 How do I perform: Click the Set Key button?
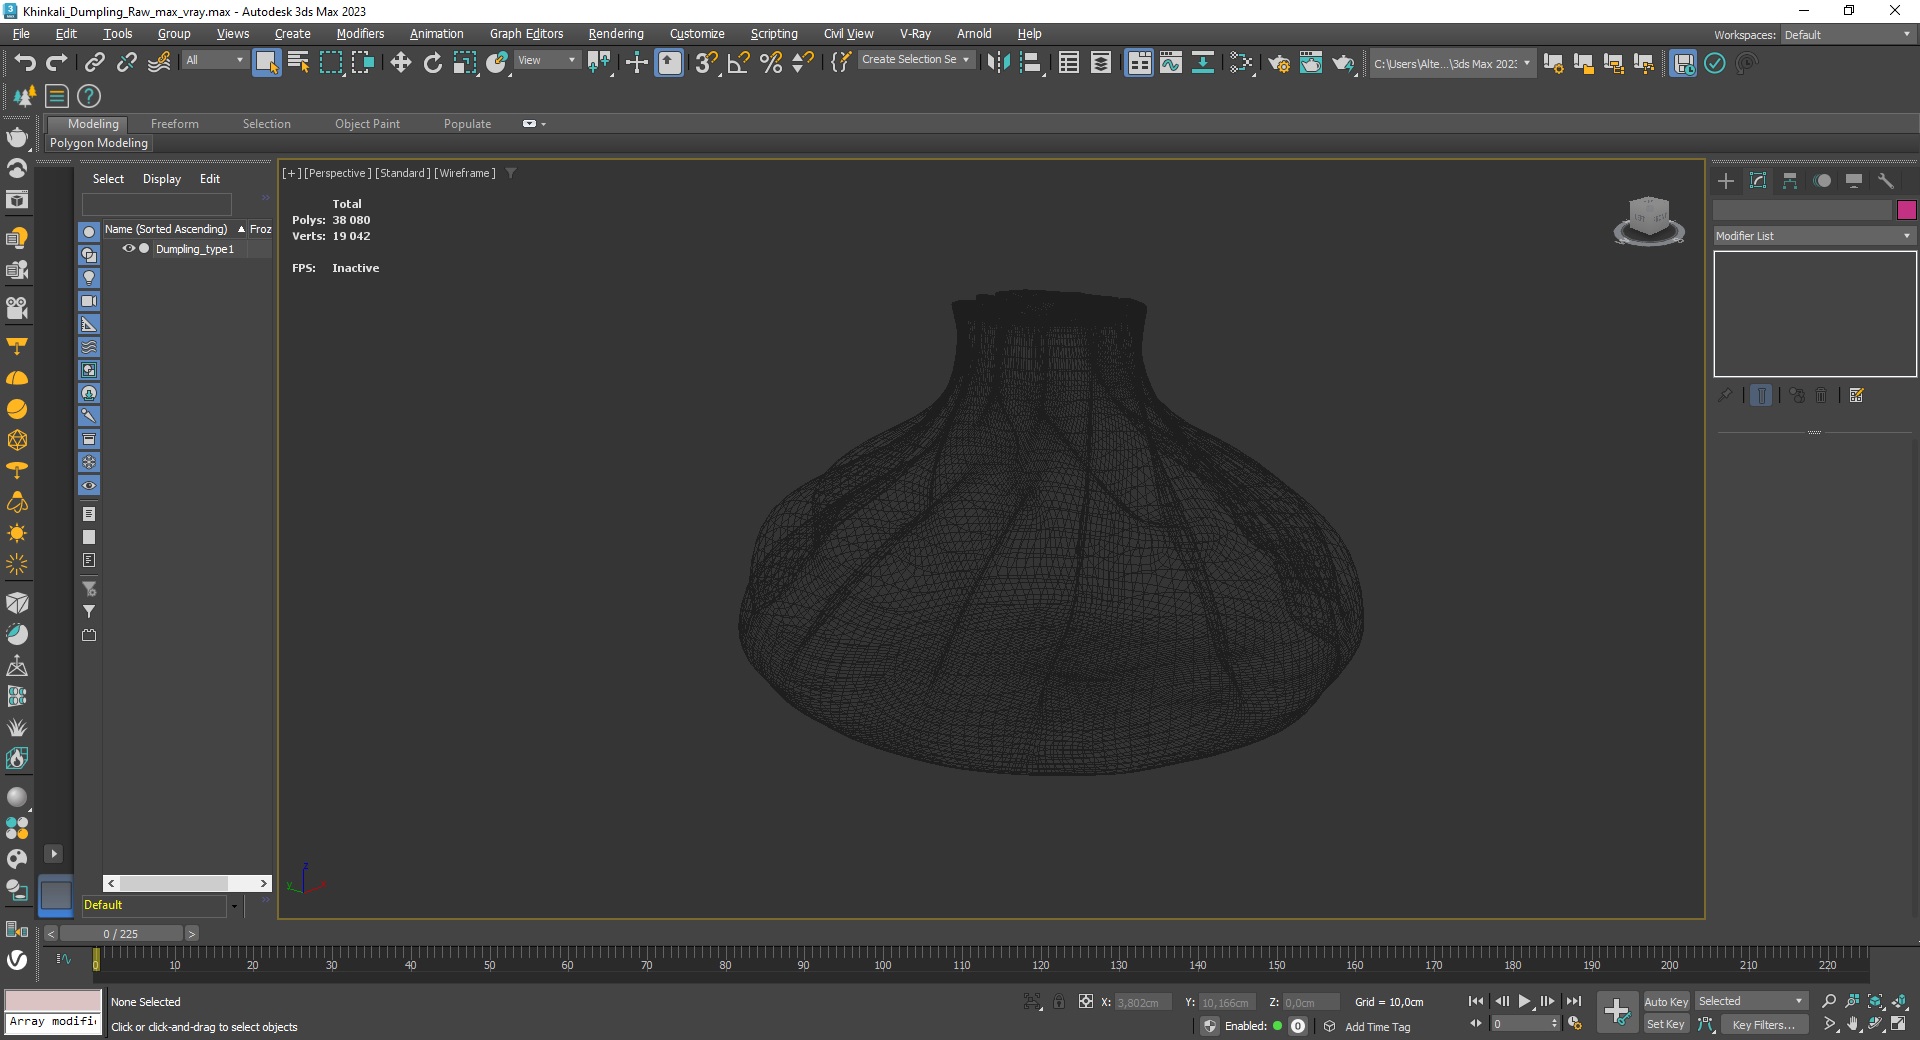pyautogui.click(x=1666, y=1024)
